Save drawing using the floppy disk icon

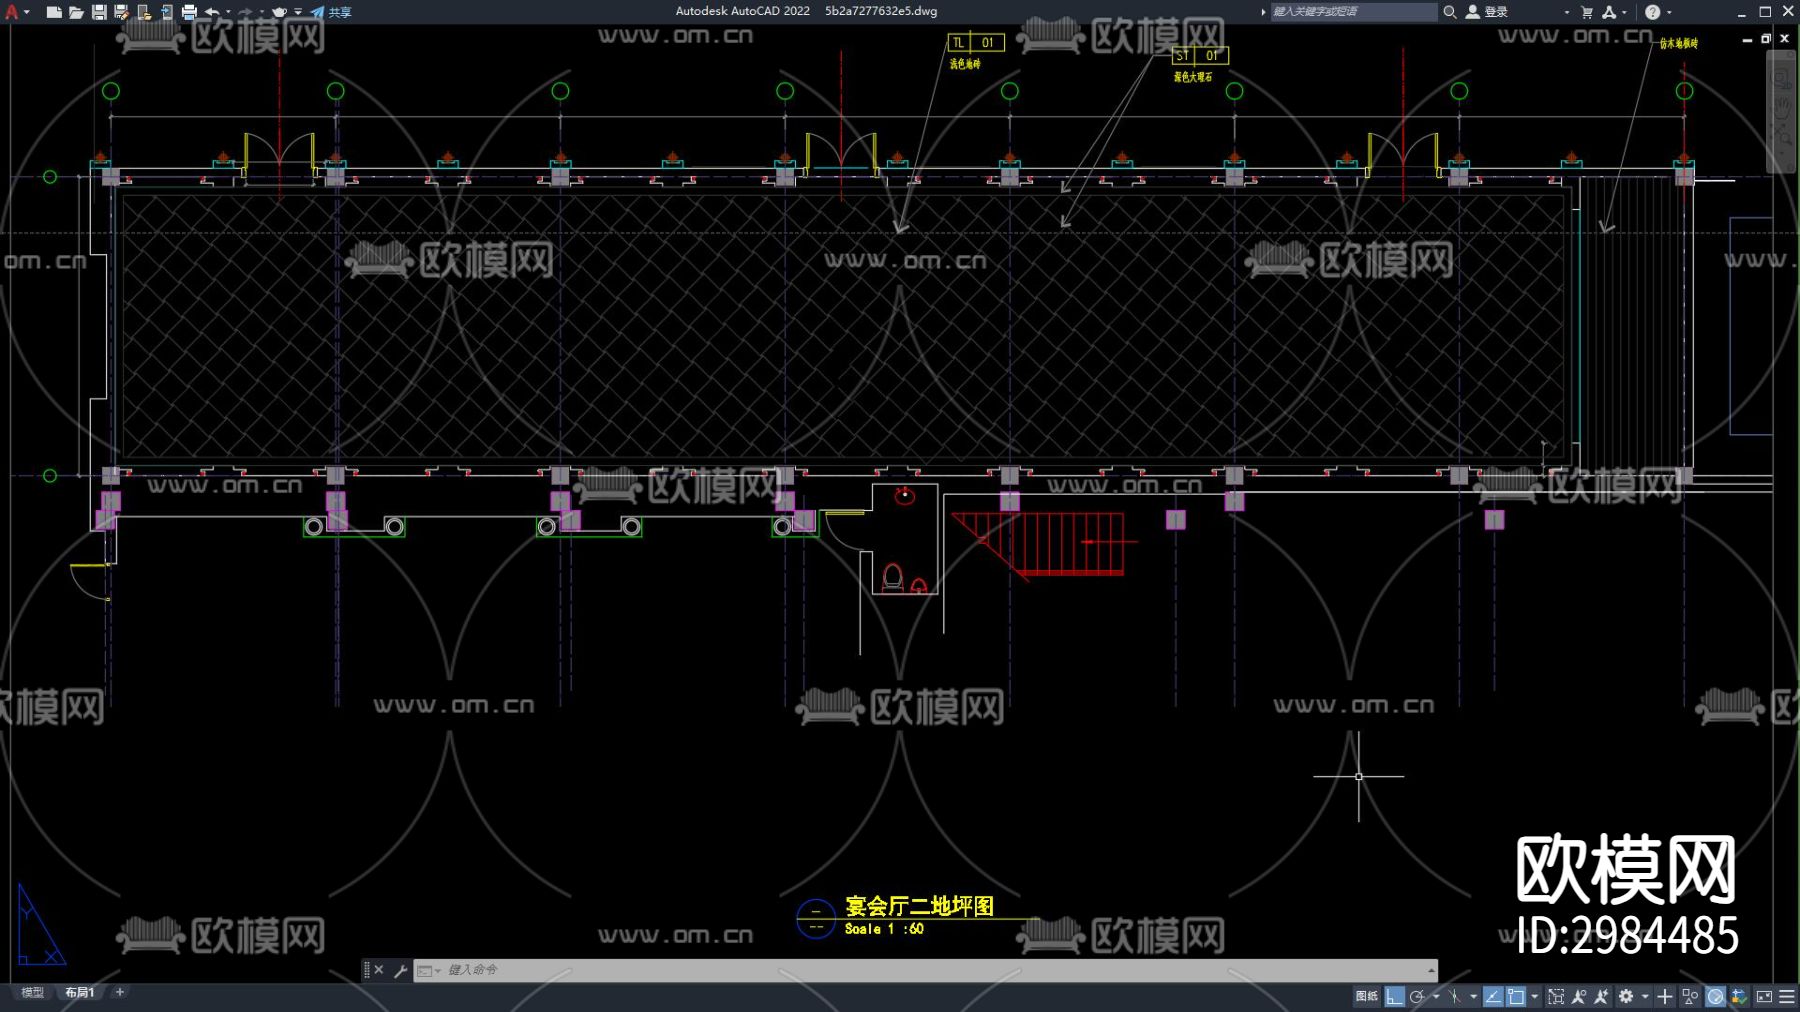point(99,12)
